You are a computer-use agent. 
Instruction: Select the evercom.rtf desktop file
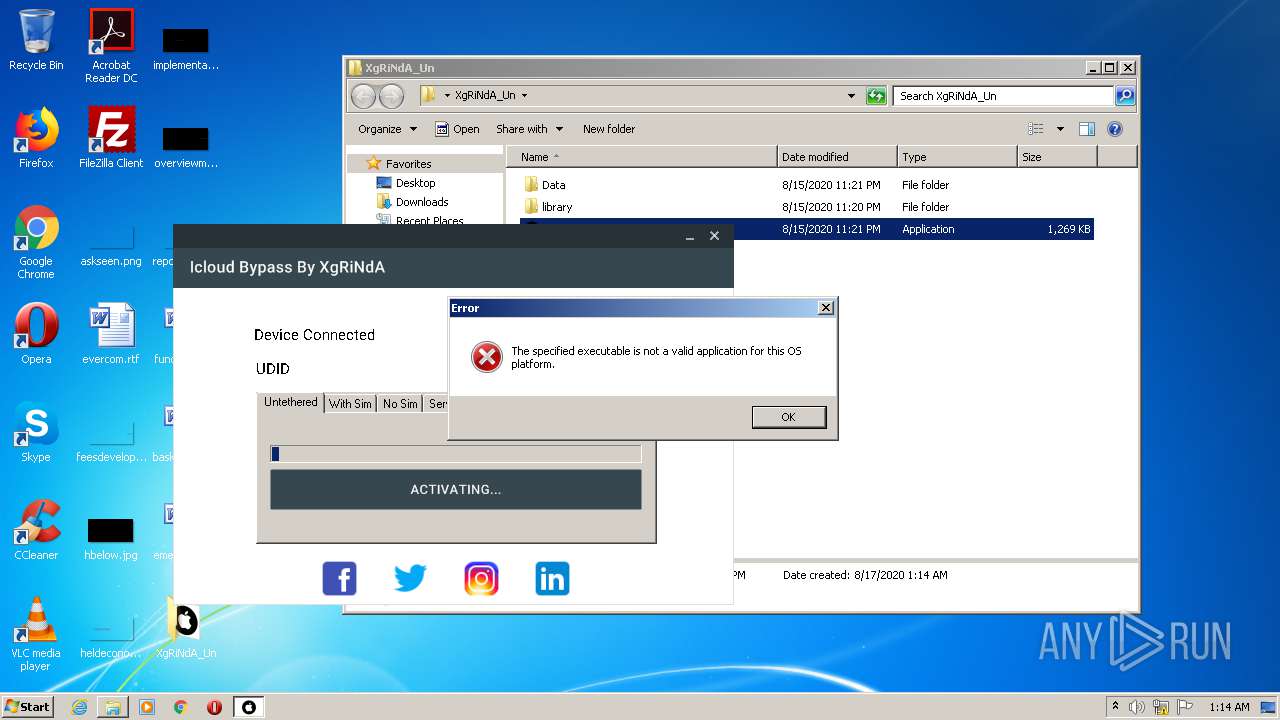coord(111,334)
